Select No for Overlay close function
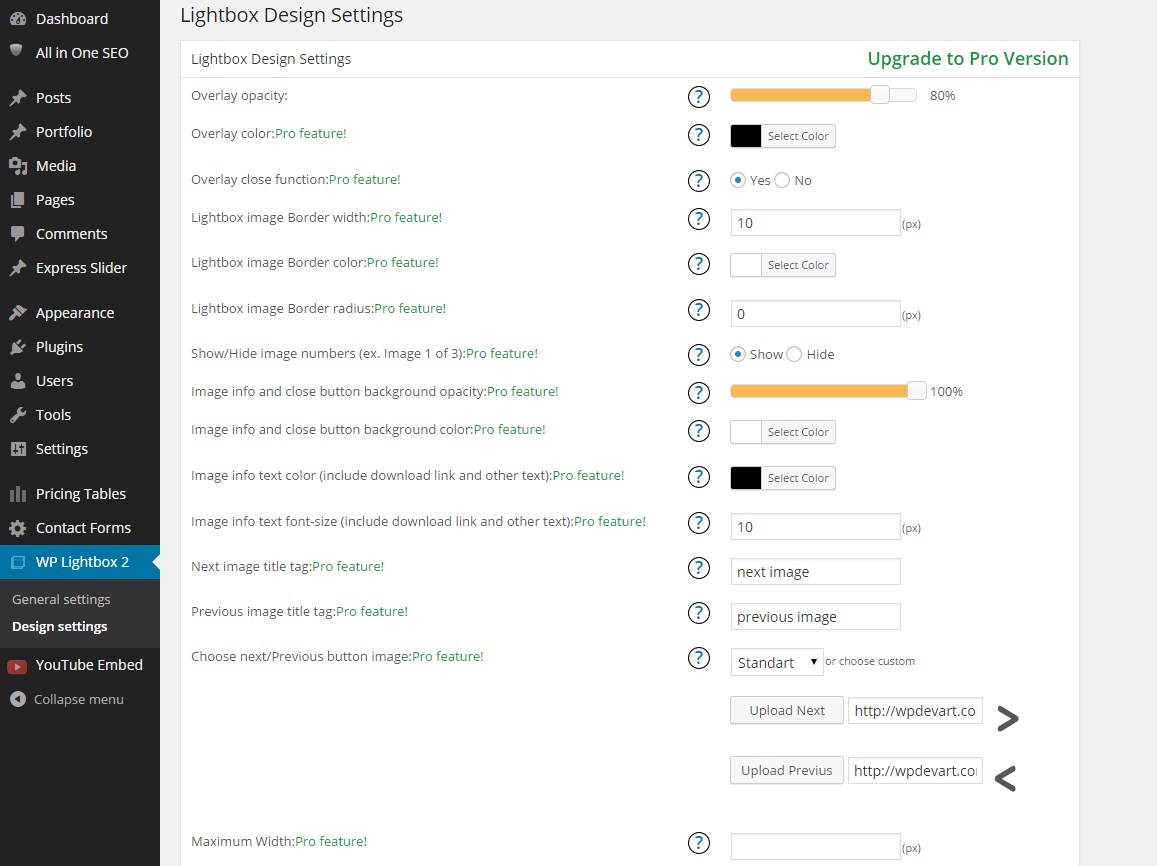The width and height of the screenshot is (1157, 866). pos(782,180)
